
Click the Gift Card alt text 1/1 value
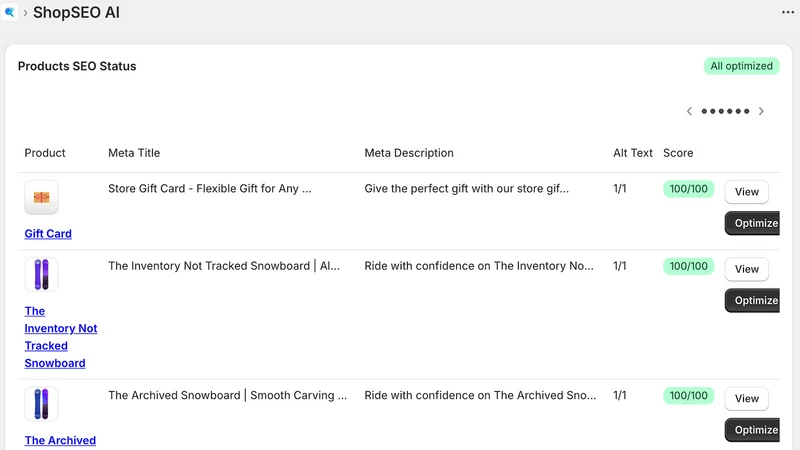click(x=619, y=189)
